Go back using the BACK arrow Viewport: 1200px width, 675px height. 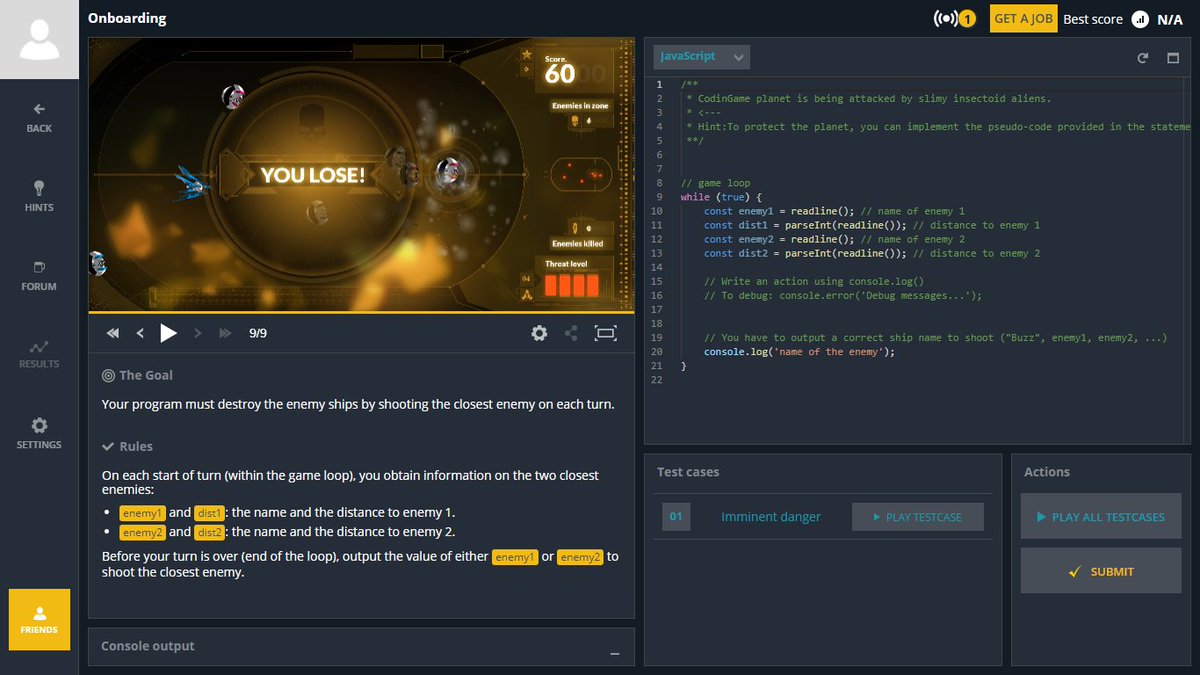point(39,117)
